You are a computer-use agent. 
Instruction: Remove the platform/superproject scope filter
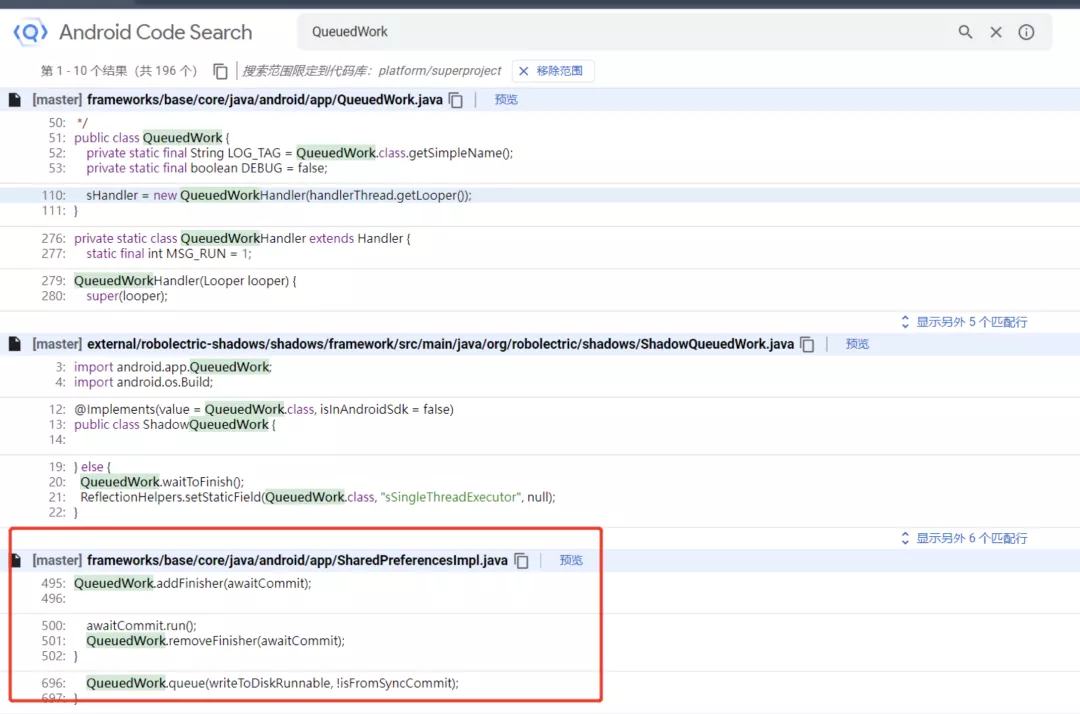[553, 71]
